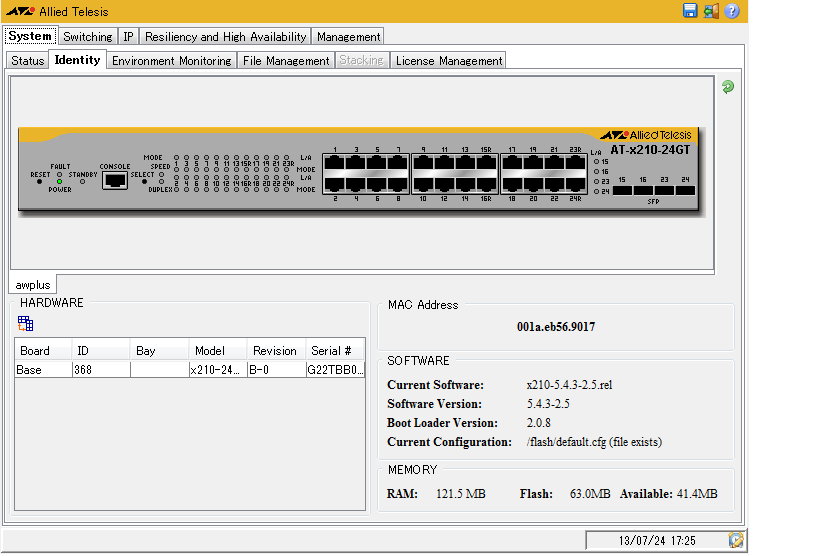Click the clock icon in status bar

(x=735, y=540)
